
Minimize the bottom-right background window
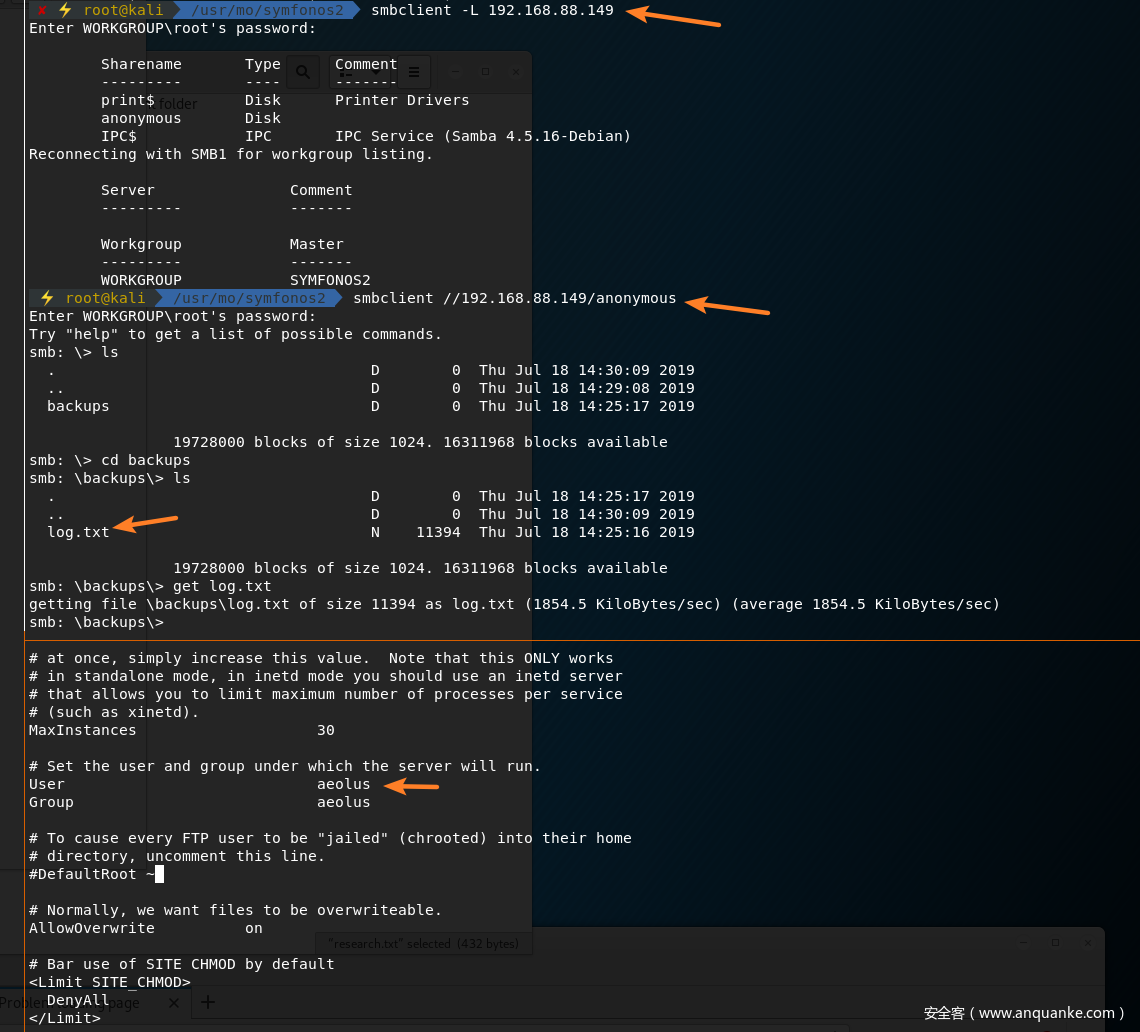[x=1024, y=942]
